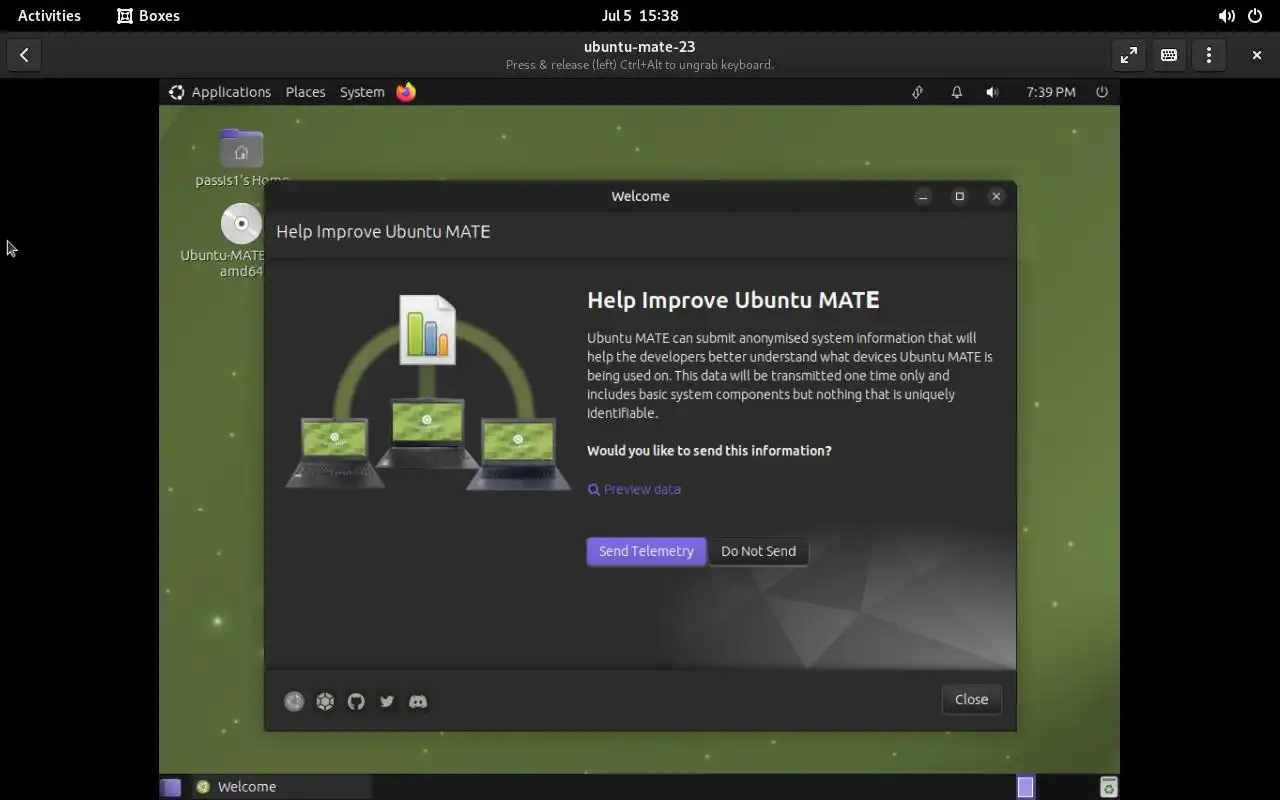Click the volume icon in MATE panel
Screen dimensions: 1280x800
(992, 92)
